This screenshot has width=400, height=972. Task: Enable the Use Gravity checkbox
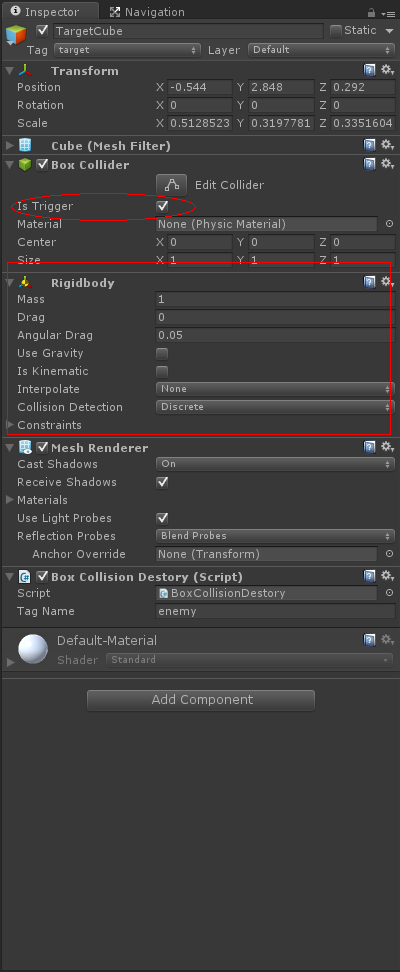pyautogui.click(x=162, y=354)
